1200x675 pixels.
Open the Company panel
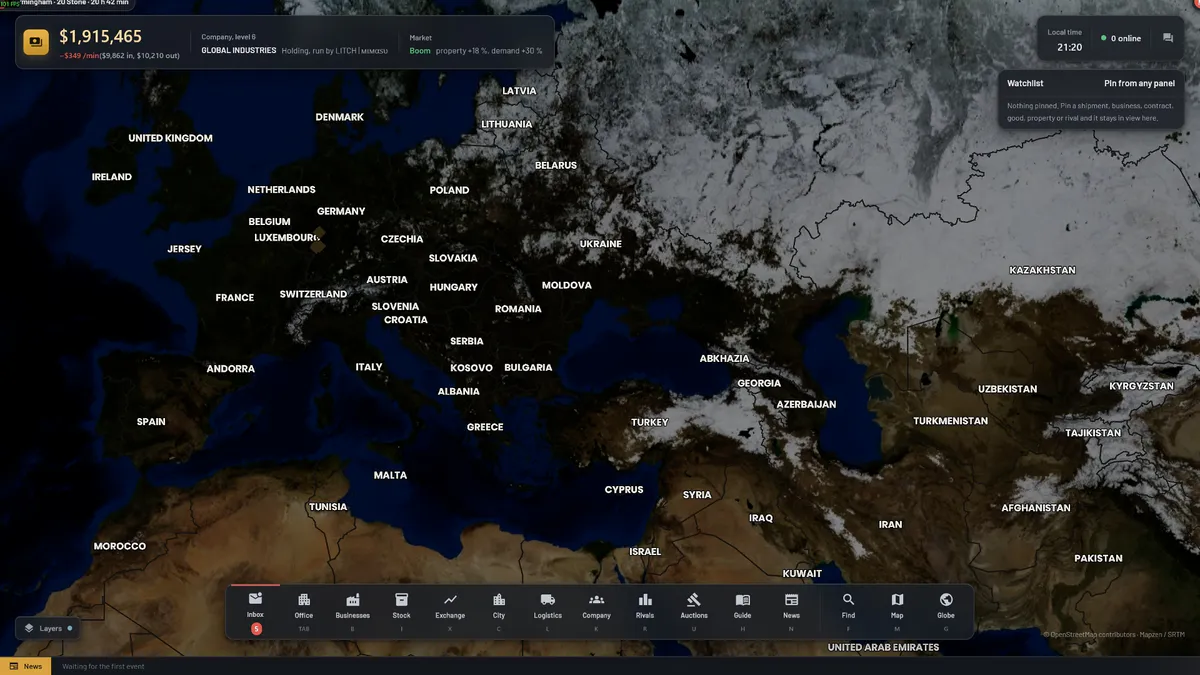pyautogui.click(x=596, y=612)
